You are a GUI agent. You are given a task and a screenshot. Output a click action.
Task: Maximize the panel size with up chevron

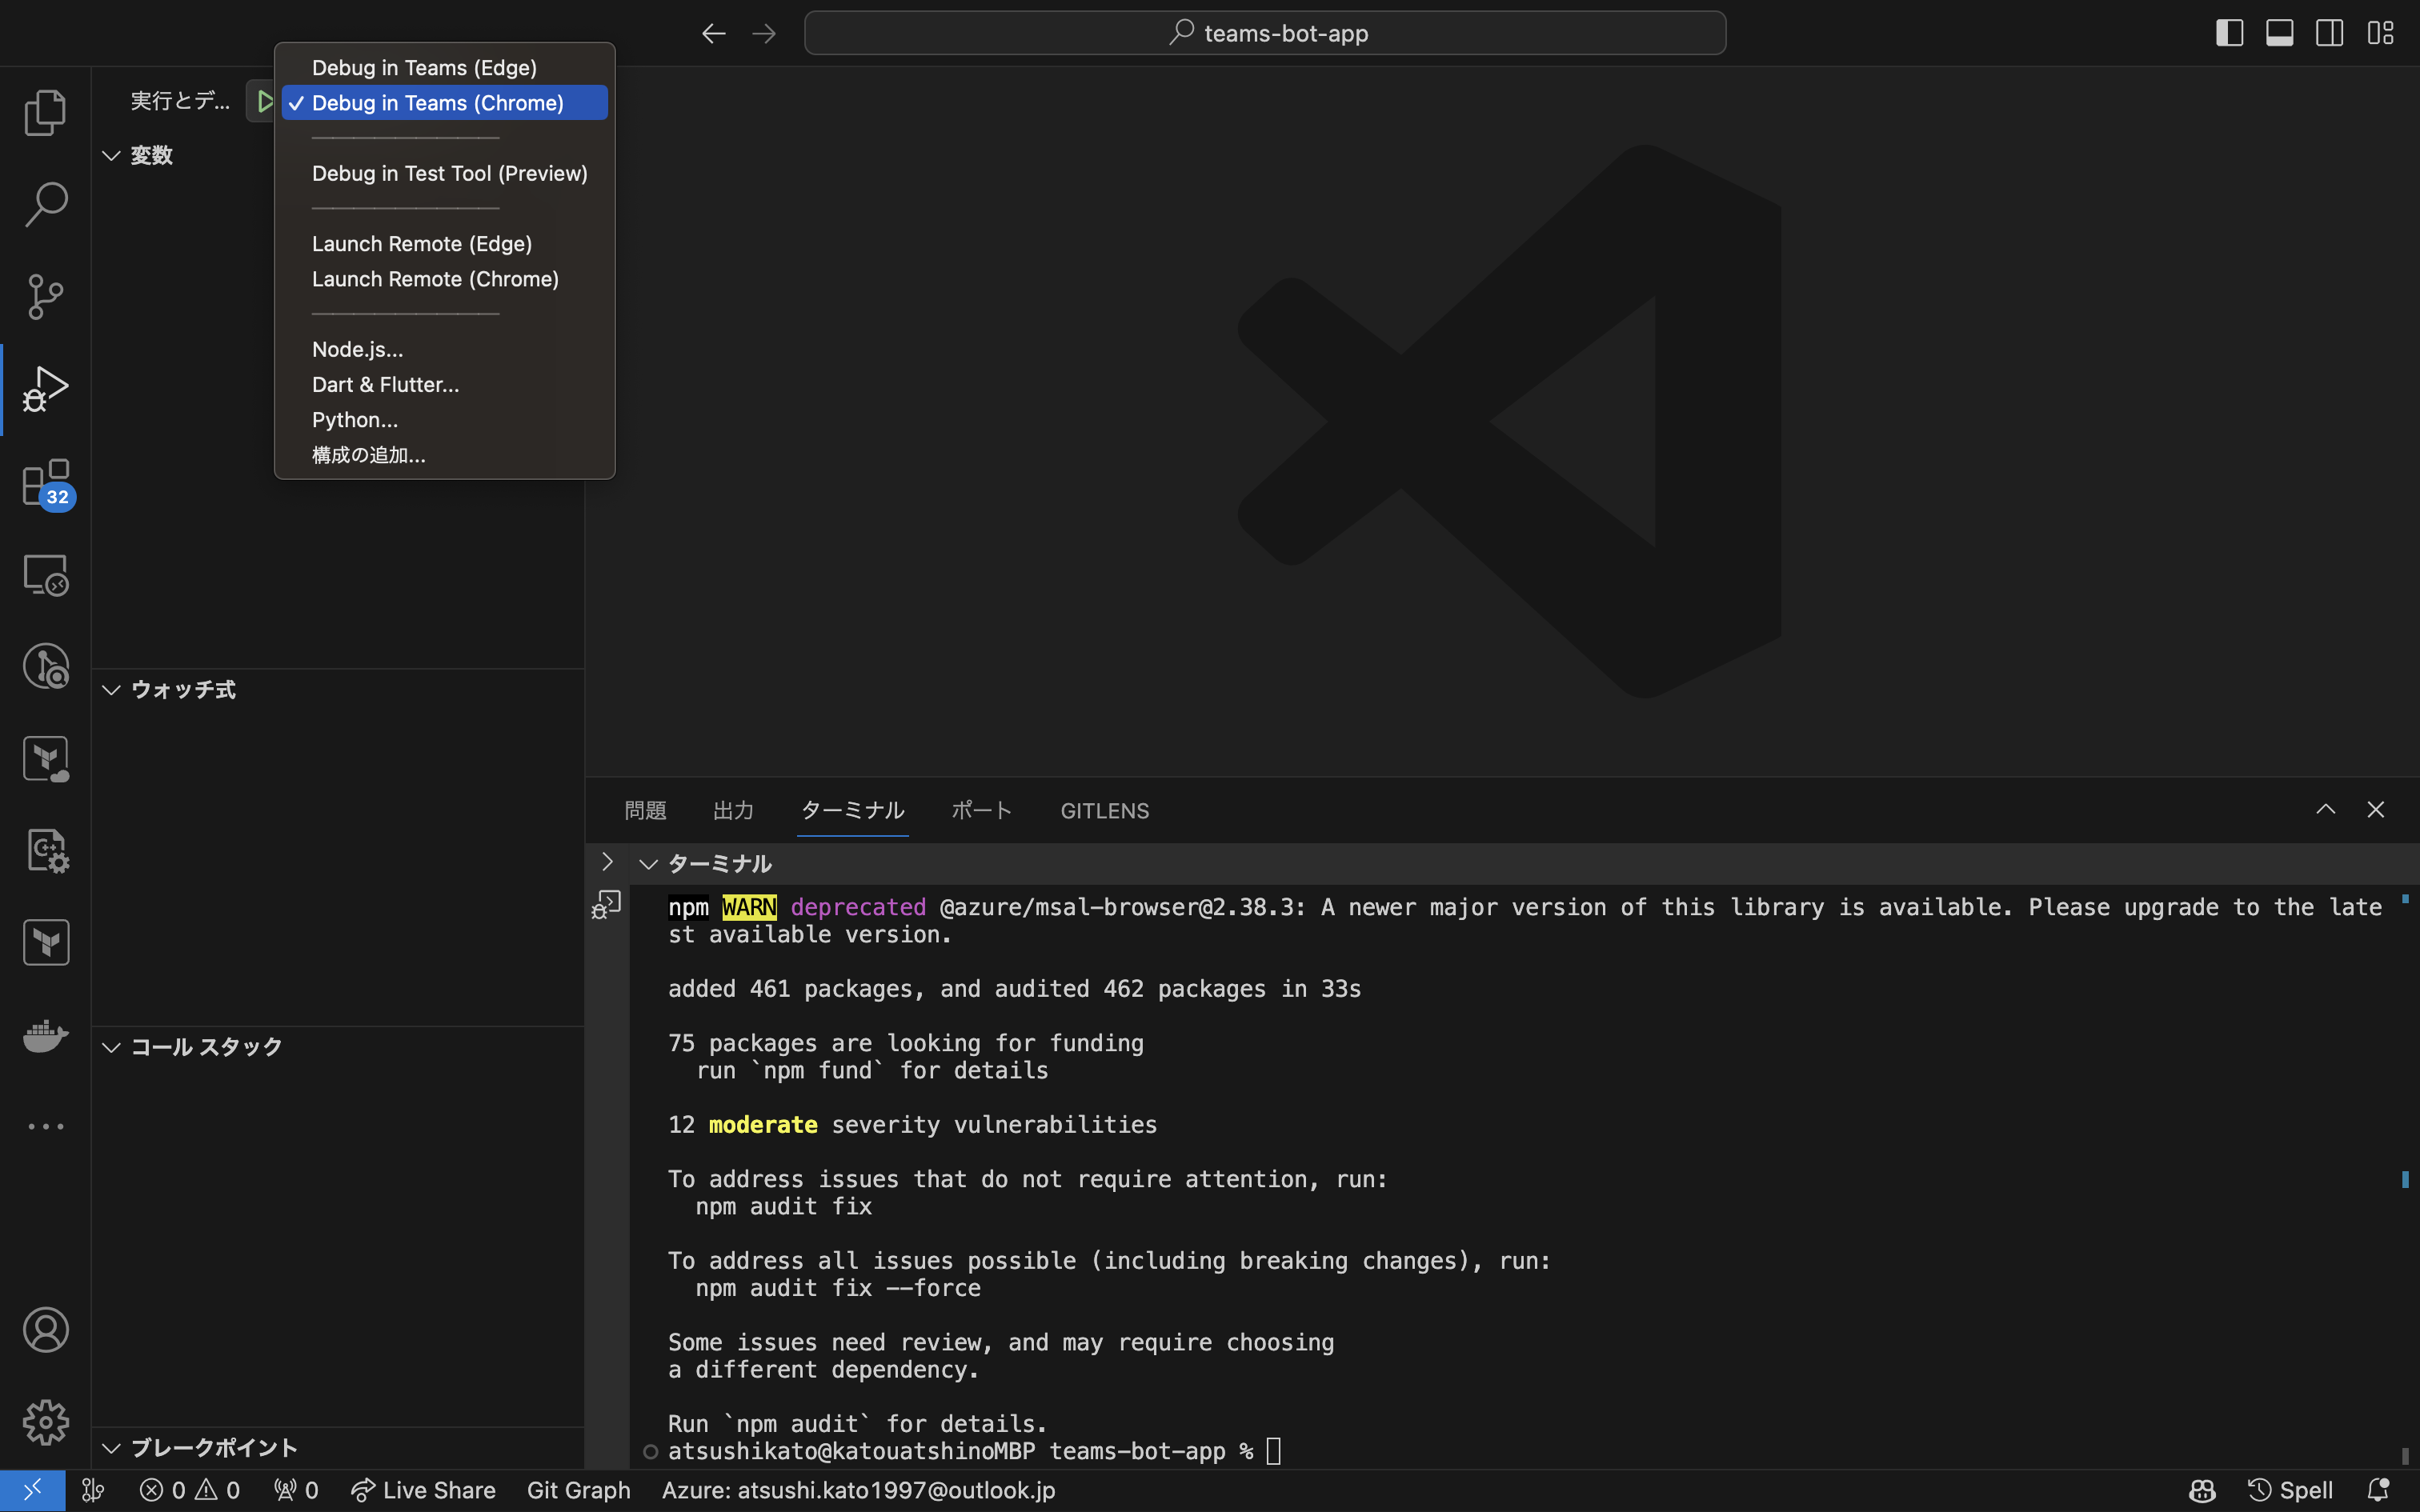2326,809
